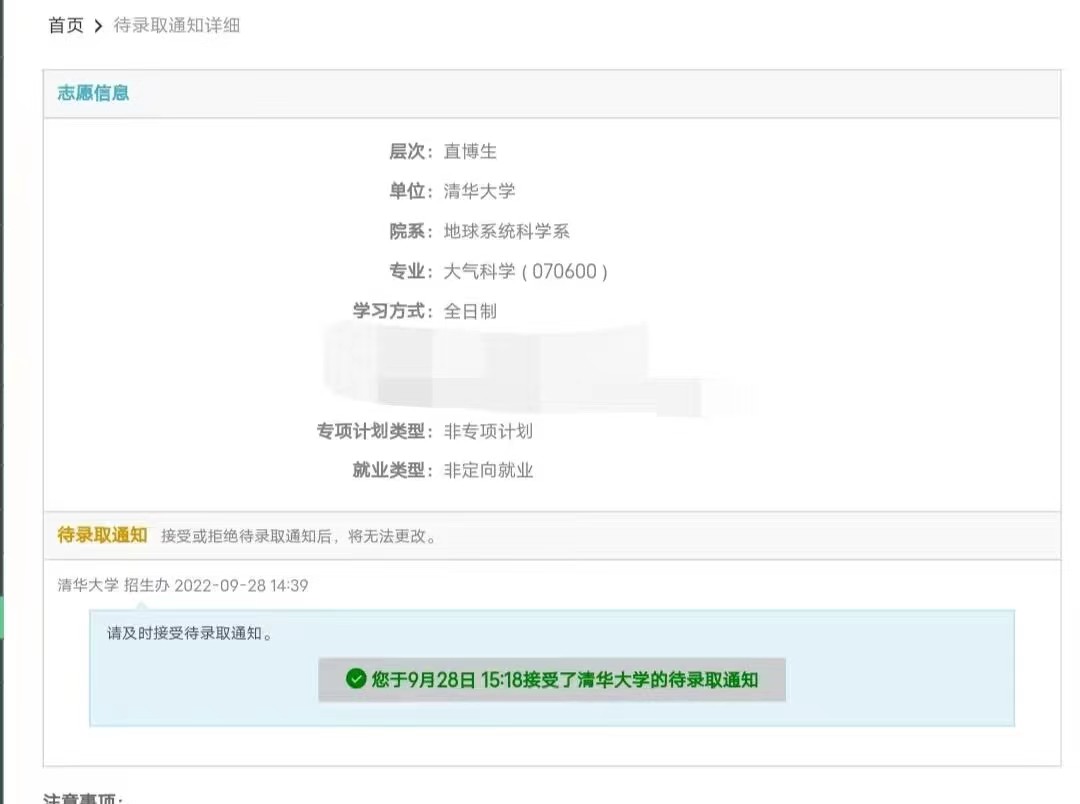Click the department value 地球系统科学系
The image size is (1080, 804).
(x=506, y=231)
